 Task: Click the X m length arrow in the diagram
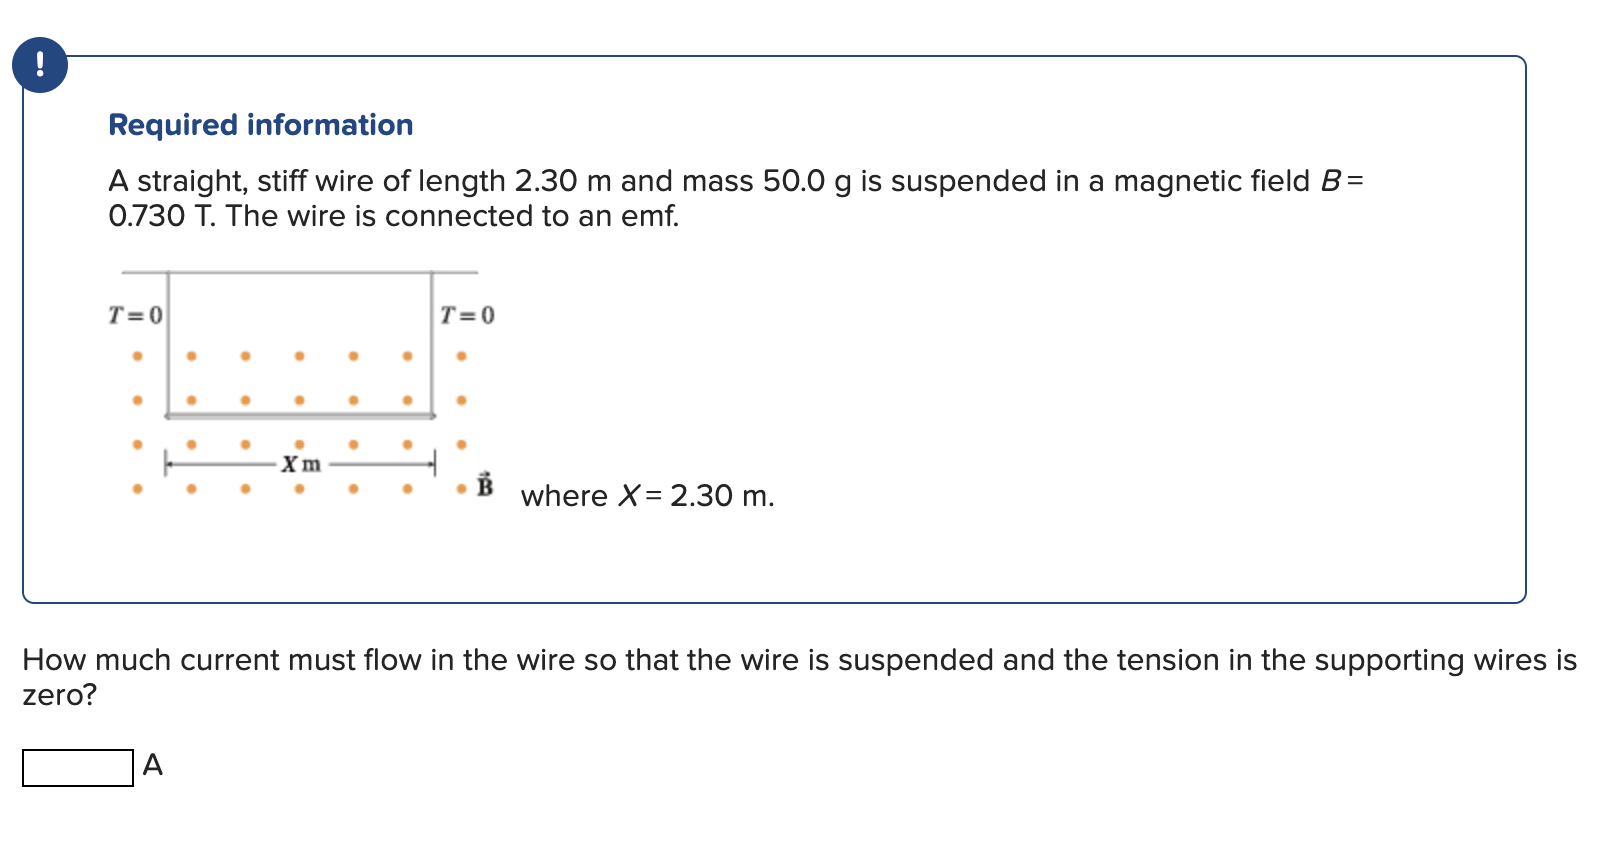pos(302,464)
